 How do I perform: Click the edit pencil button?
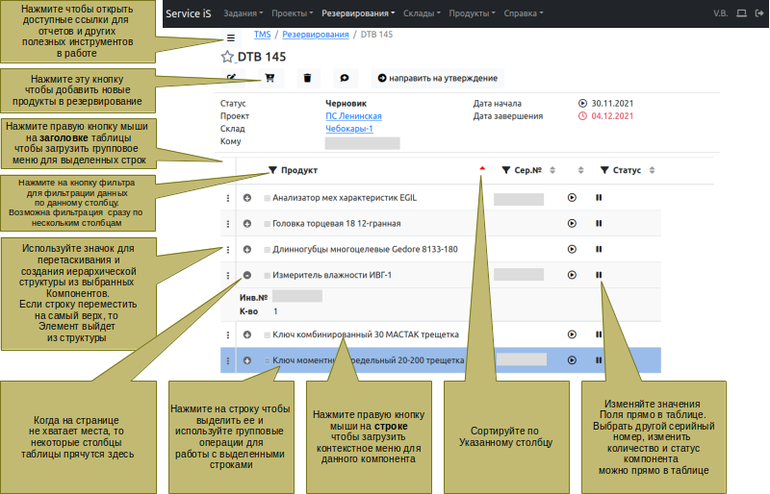coord(232,78)
